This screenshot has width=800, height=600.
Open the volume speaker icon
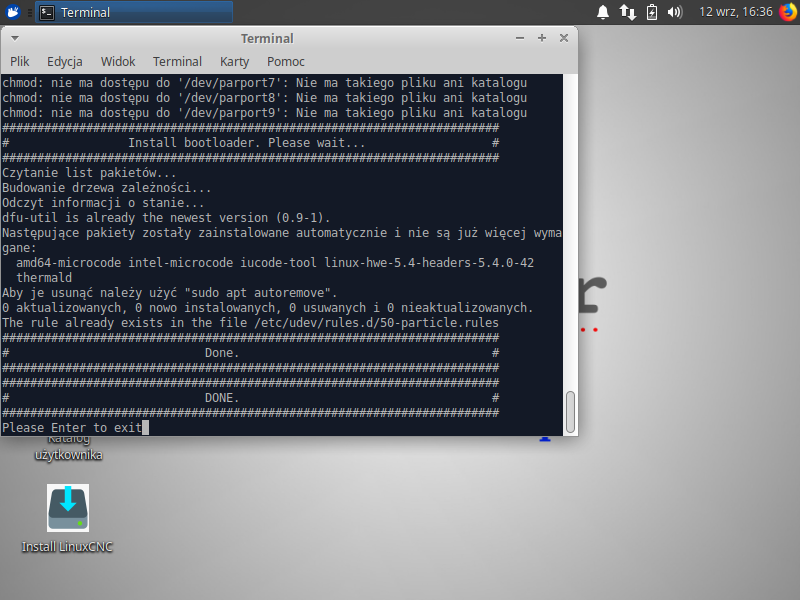(675, 12)
